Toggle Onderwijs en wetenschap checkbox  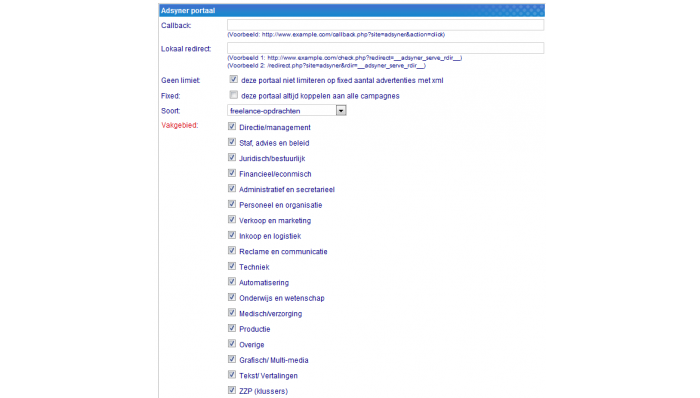232,297
